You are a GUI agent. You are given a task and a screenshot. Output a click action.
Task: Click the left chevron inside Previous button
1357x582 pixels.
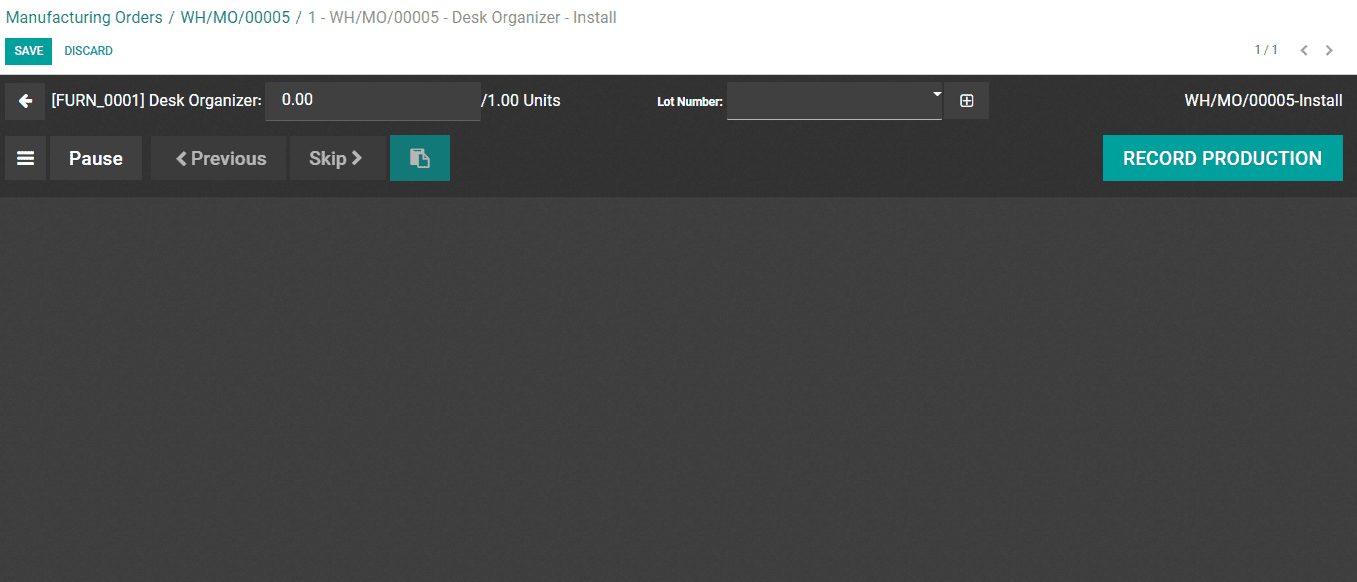pos(182,157)
